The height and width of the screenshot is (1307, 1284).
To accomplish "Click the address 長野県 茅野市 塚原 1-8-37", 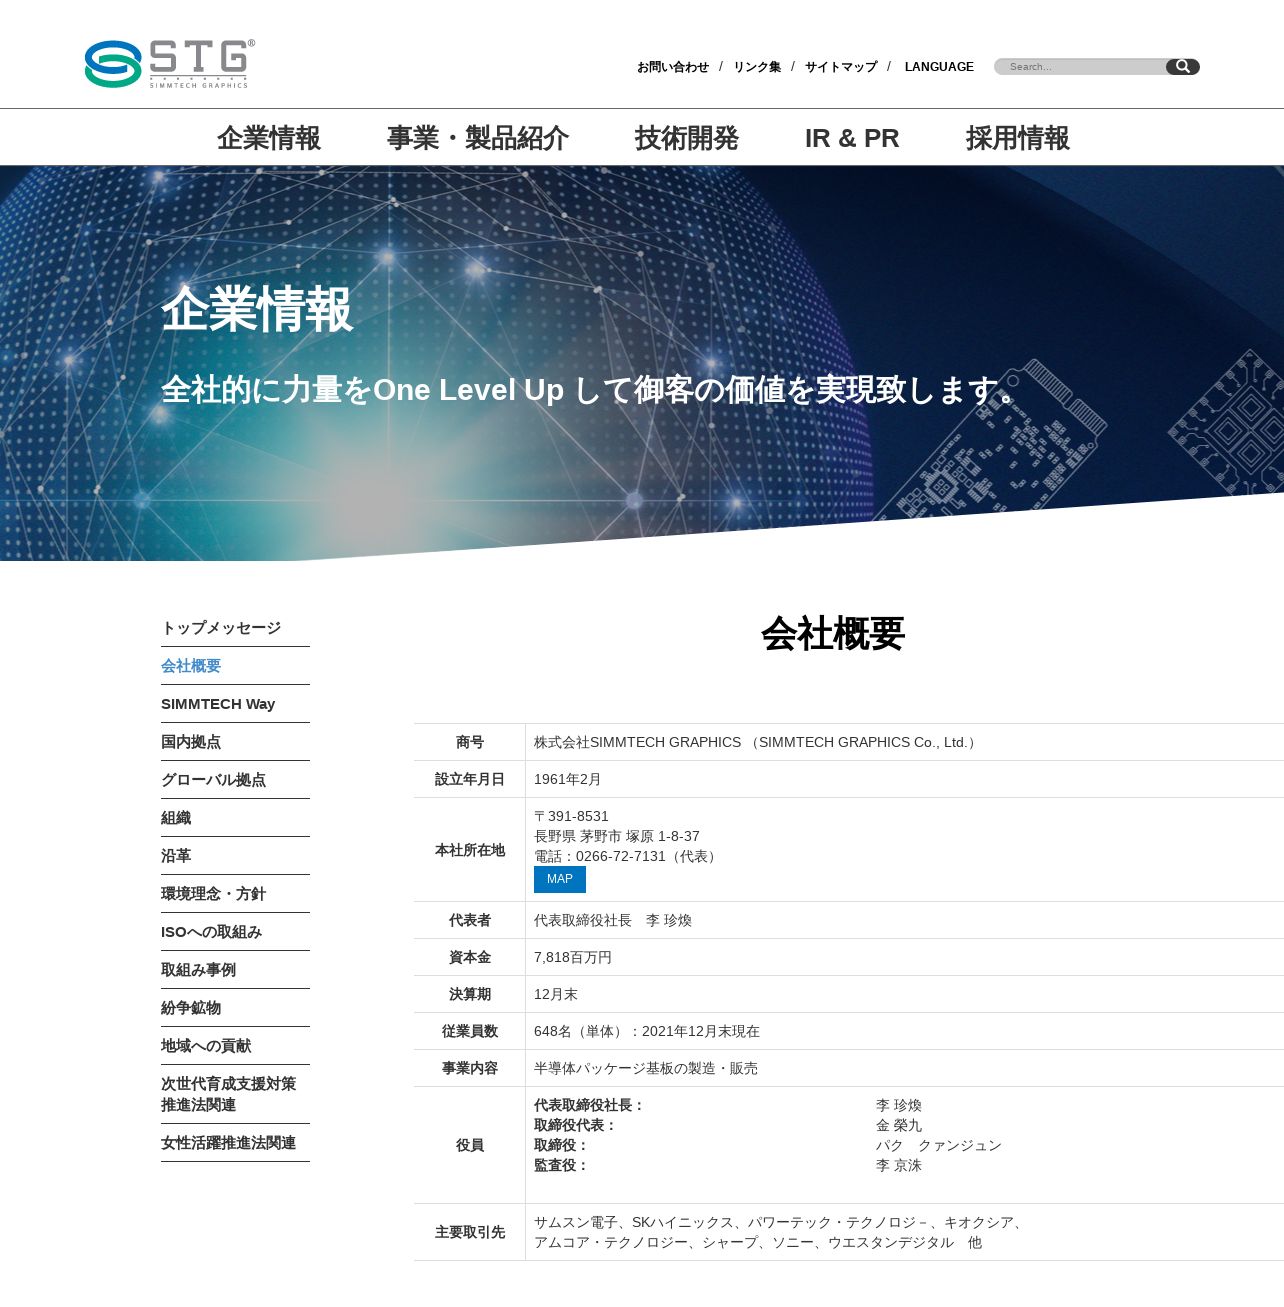I will [x=617, y=836].
